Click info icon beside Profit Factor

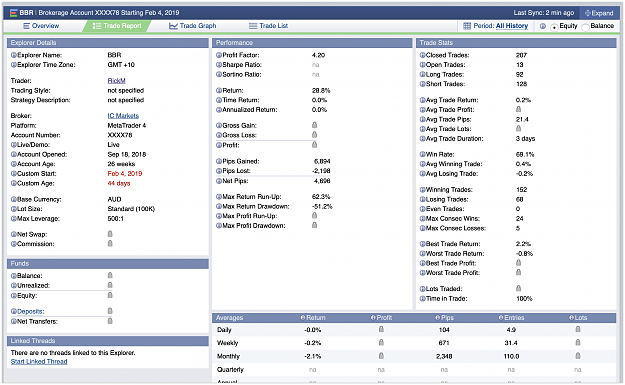click(x=219, y=55)
